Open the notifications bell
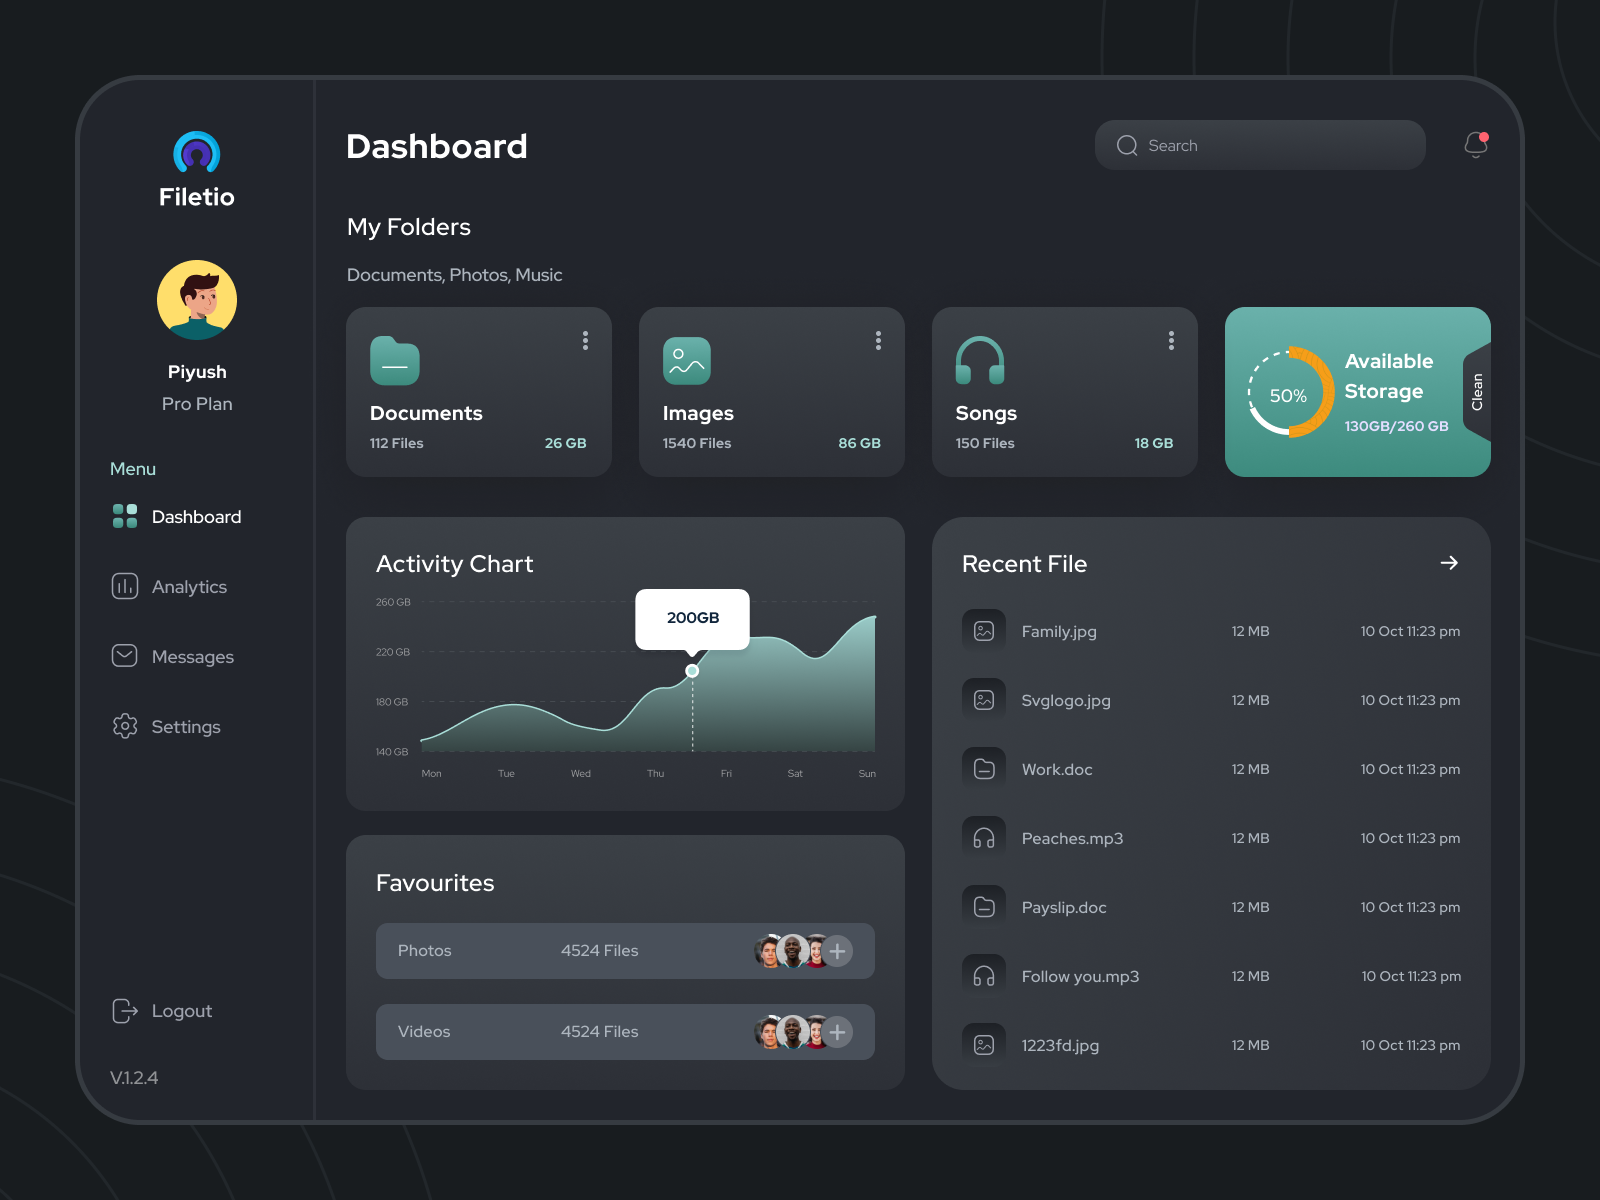 click(x=1476, y=145)
